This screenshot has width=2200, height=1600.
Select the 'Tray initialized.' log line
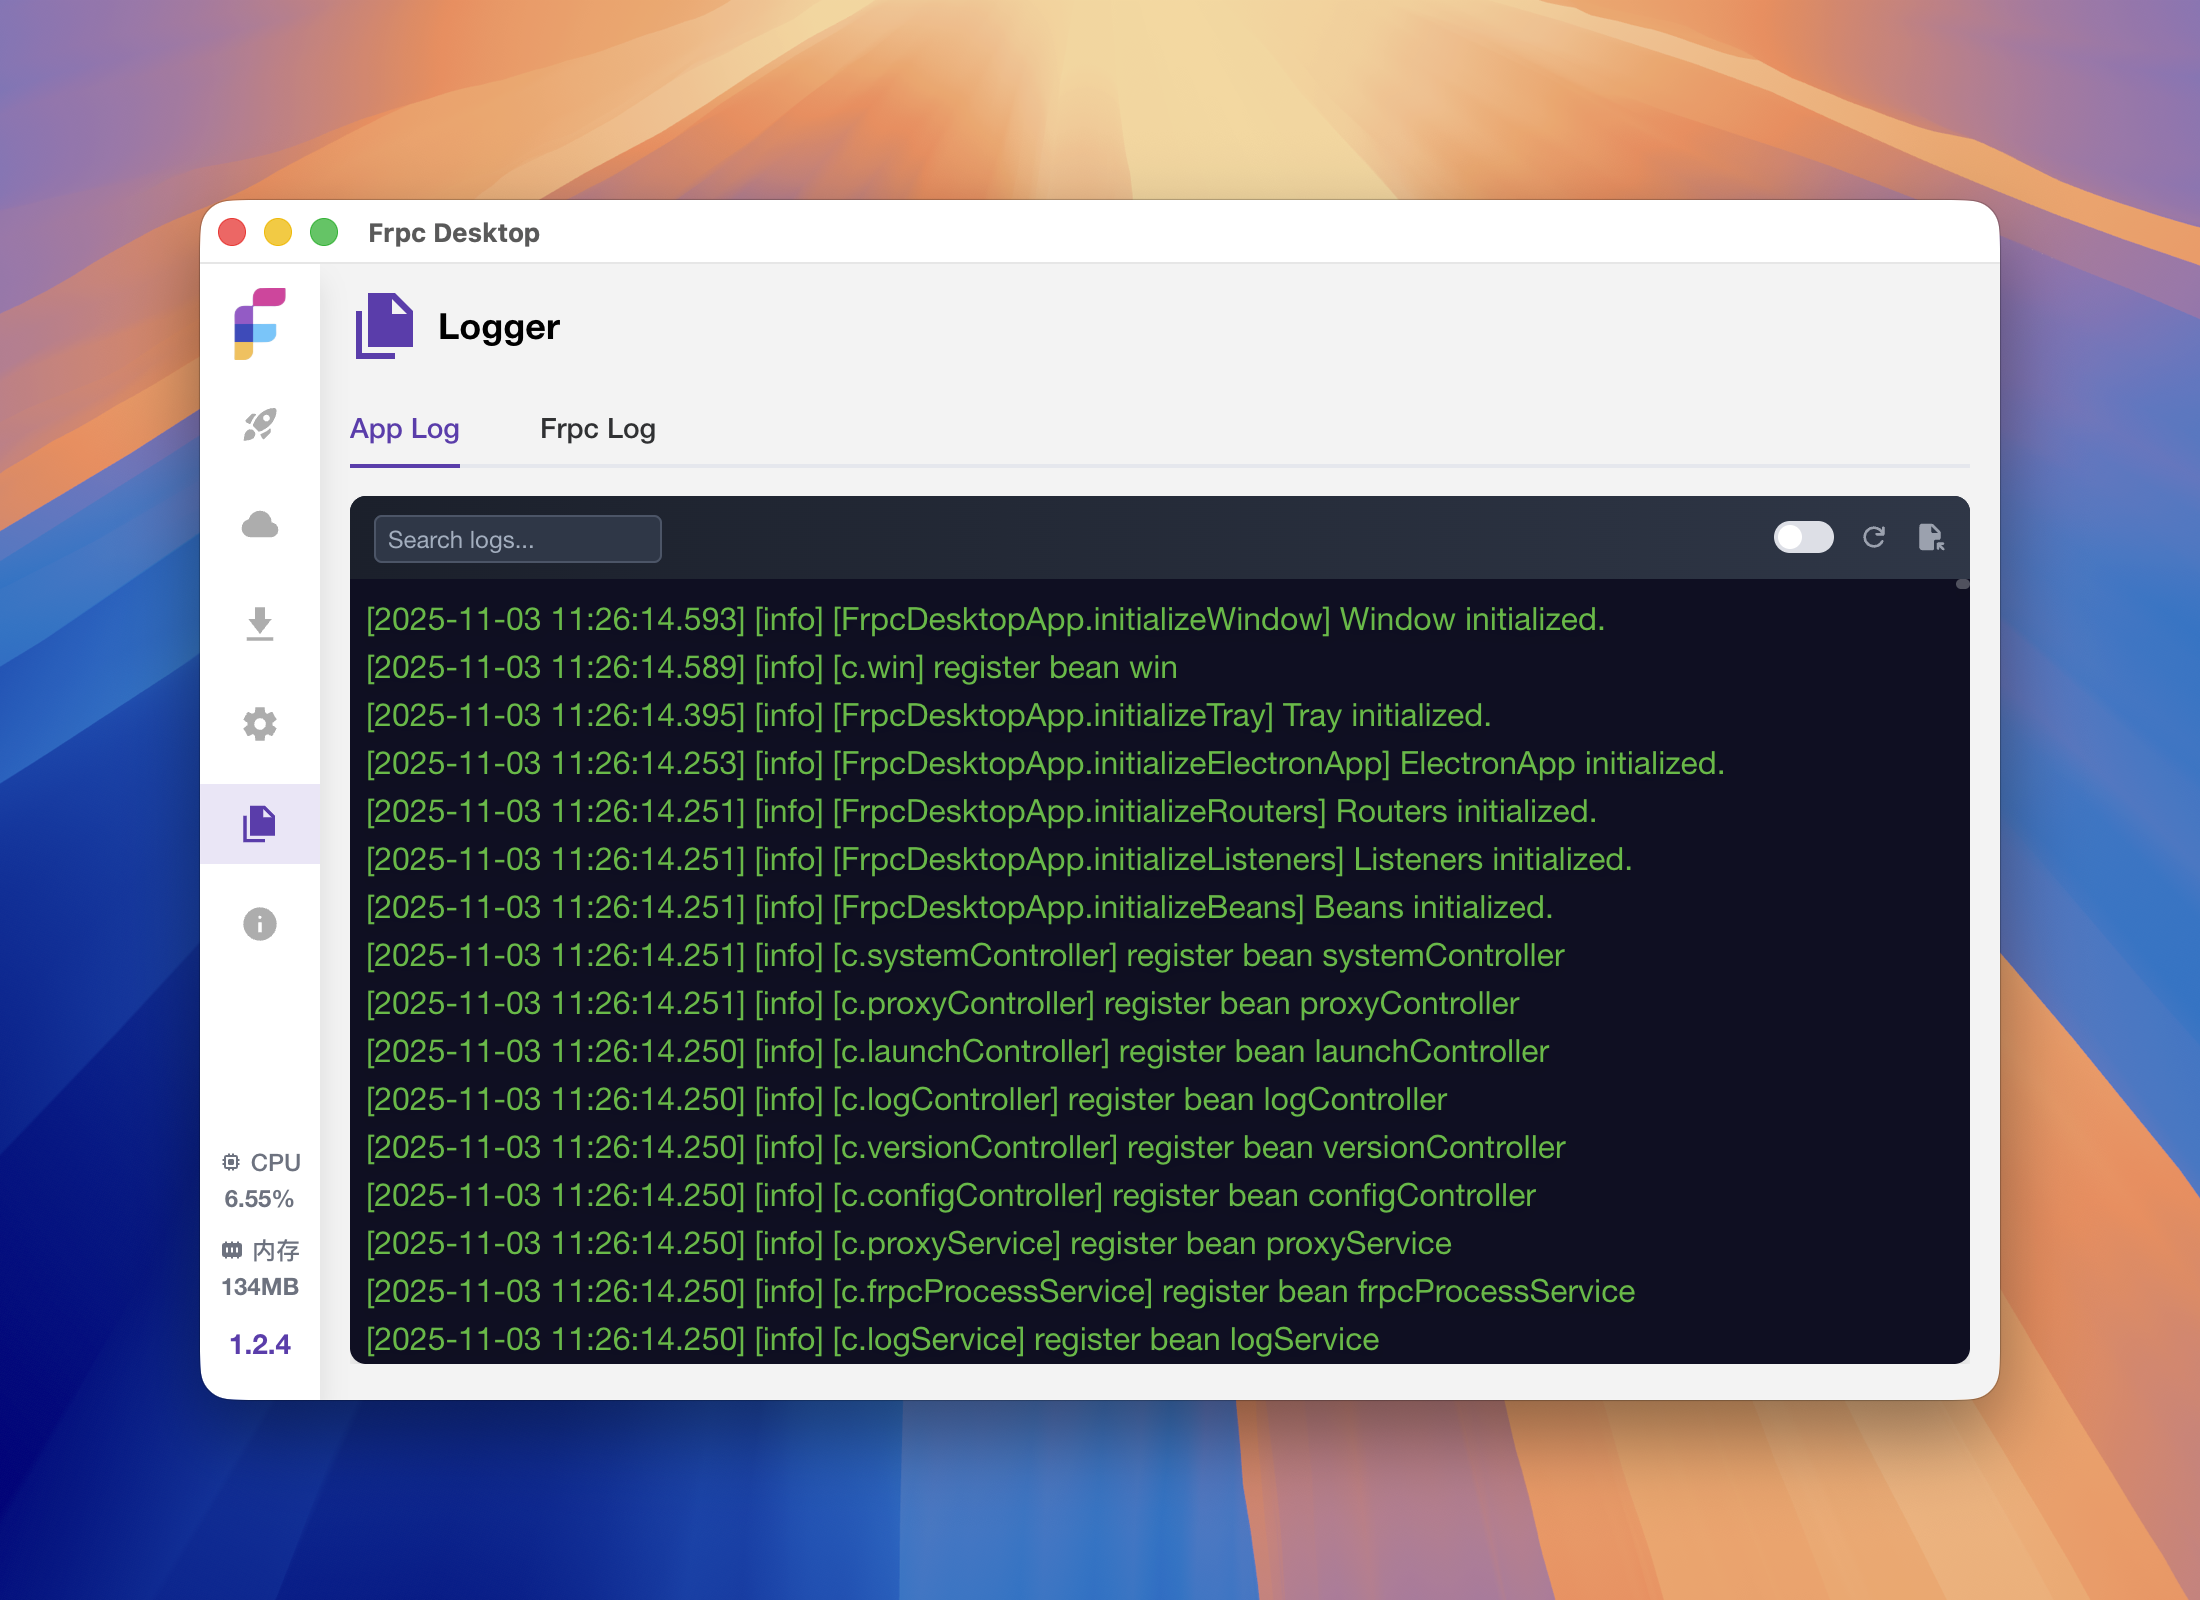[x=929, y=715]
